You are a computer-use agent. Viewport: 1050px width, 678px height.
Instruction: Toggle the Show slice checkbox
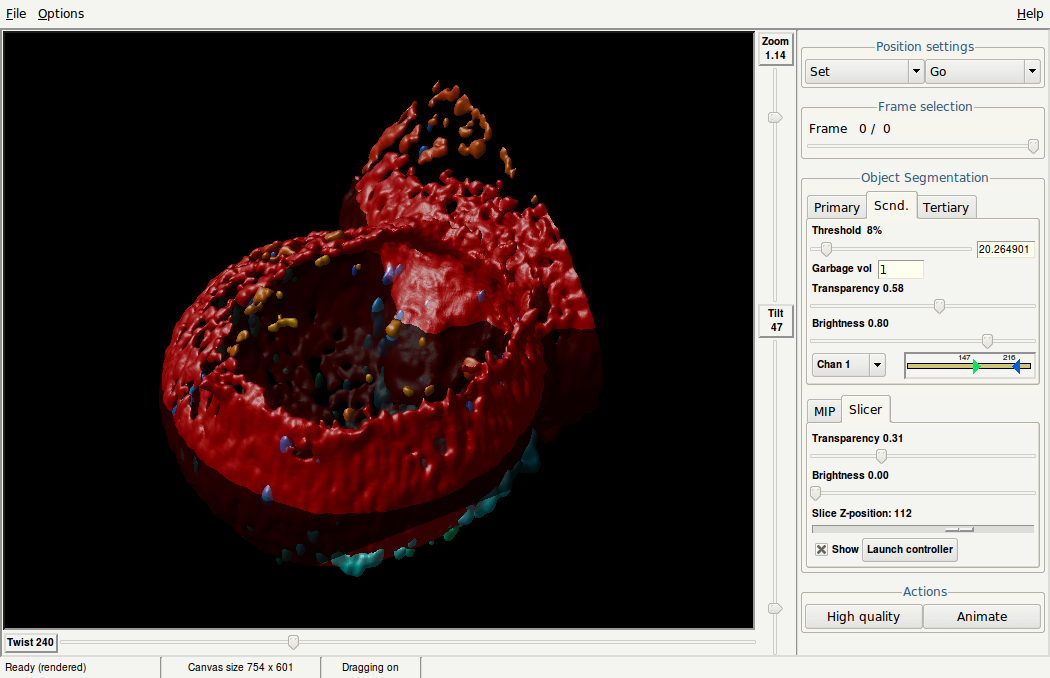click(821, 549)
